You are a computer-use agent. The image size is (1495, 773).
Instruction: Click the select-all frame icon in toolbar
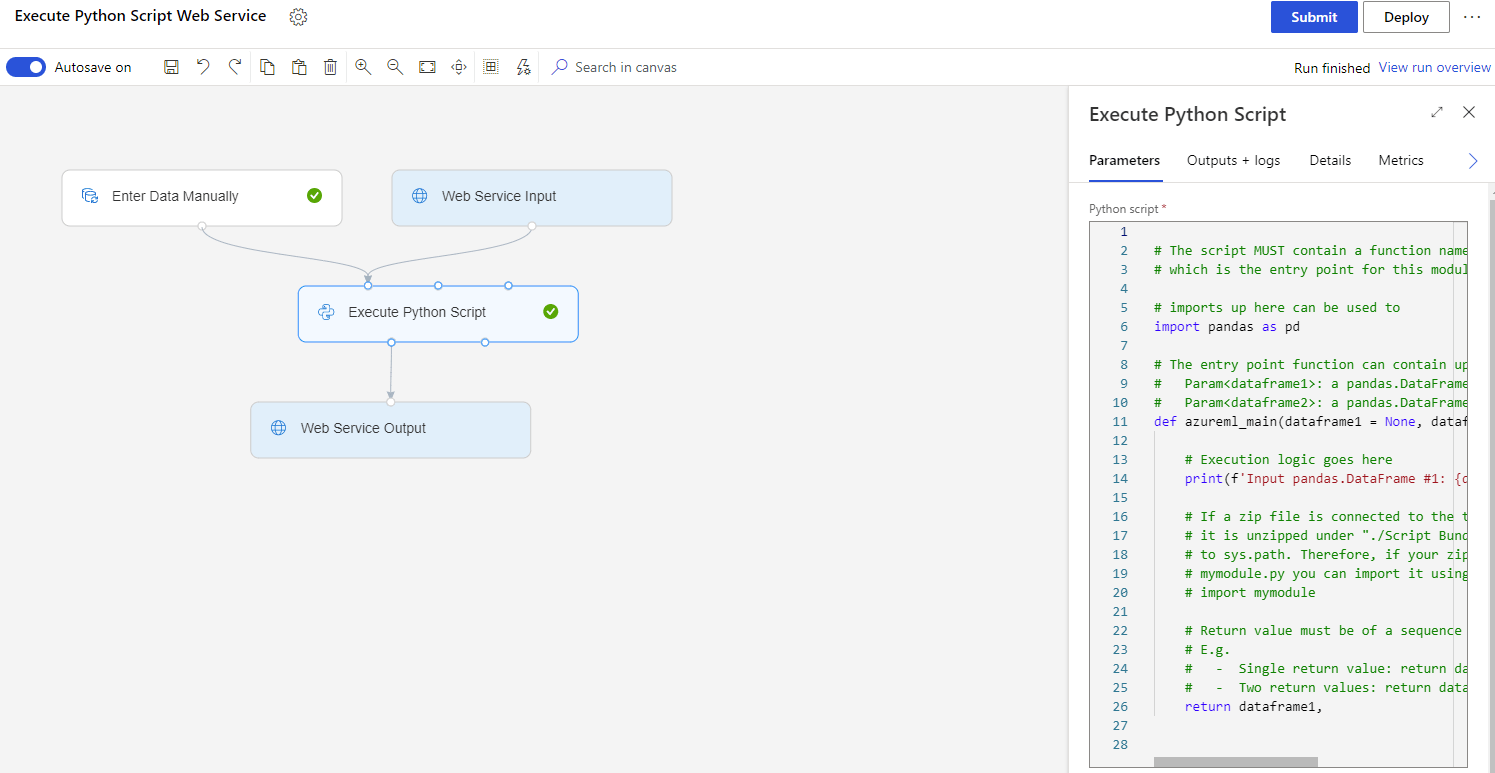tap(491, 67)
